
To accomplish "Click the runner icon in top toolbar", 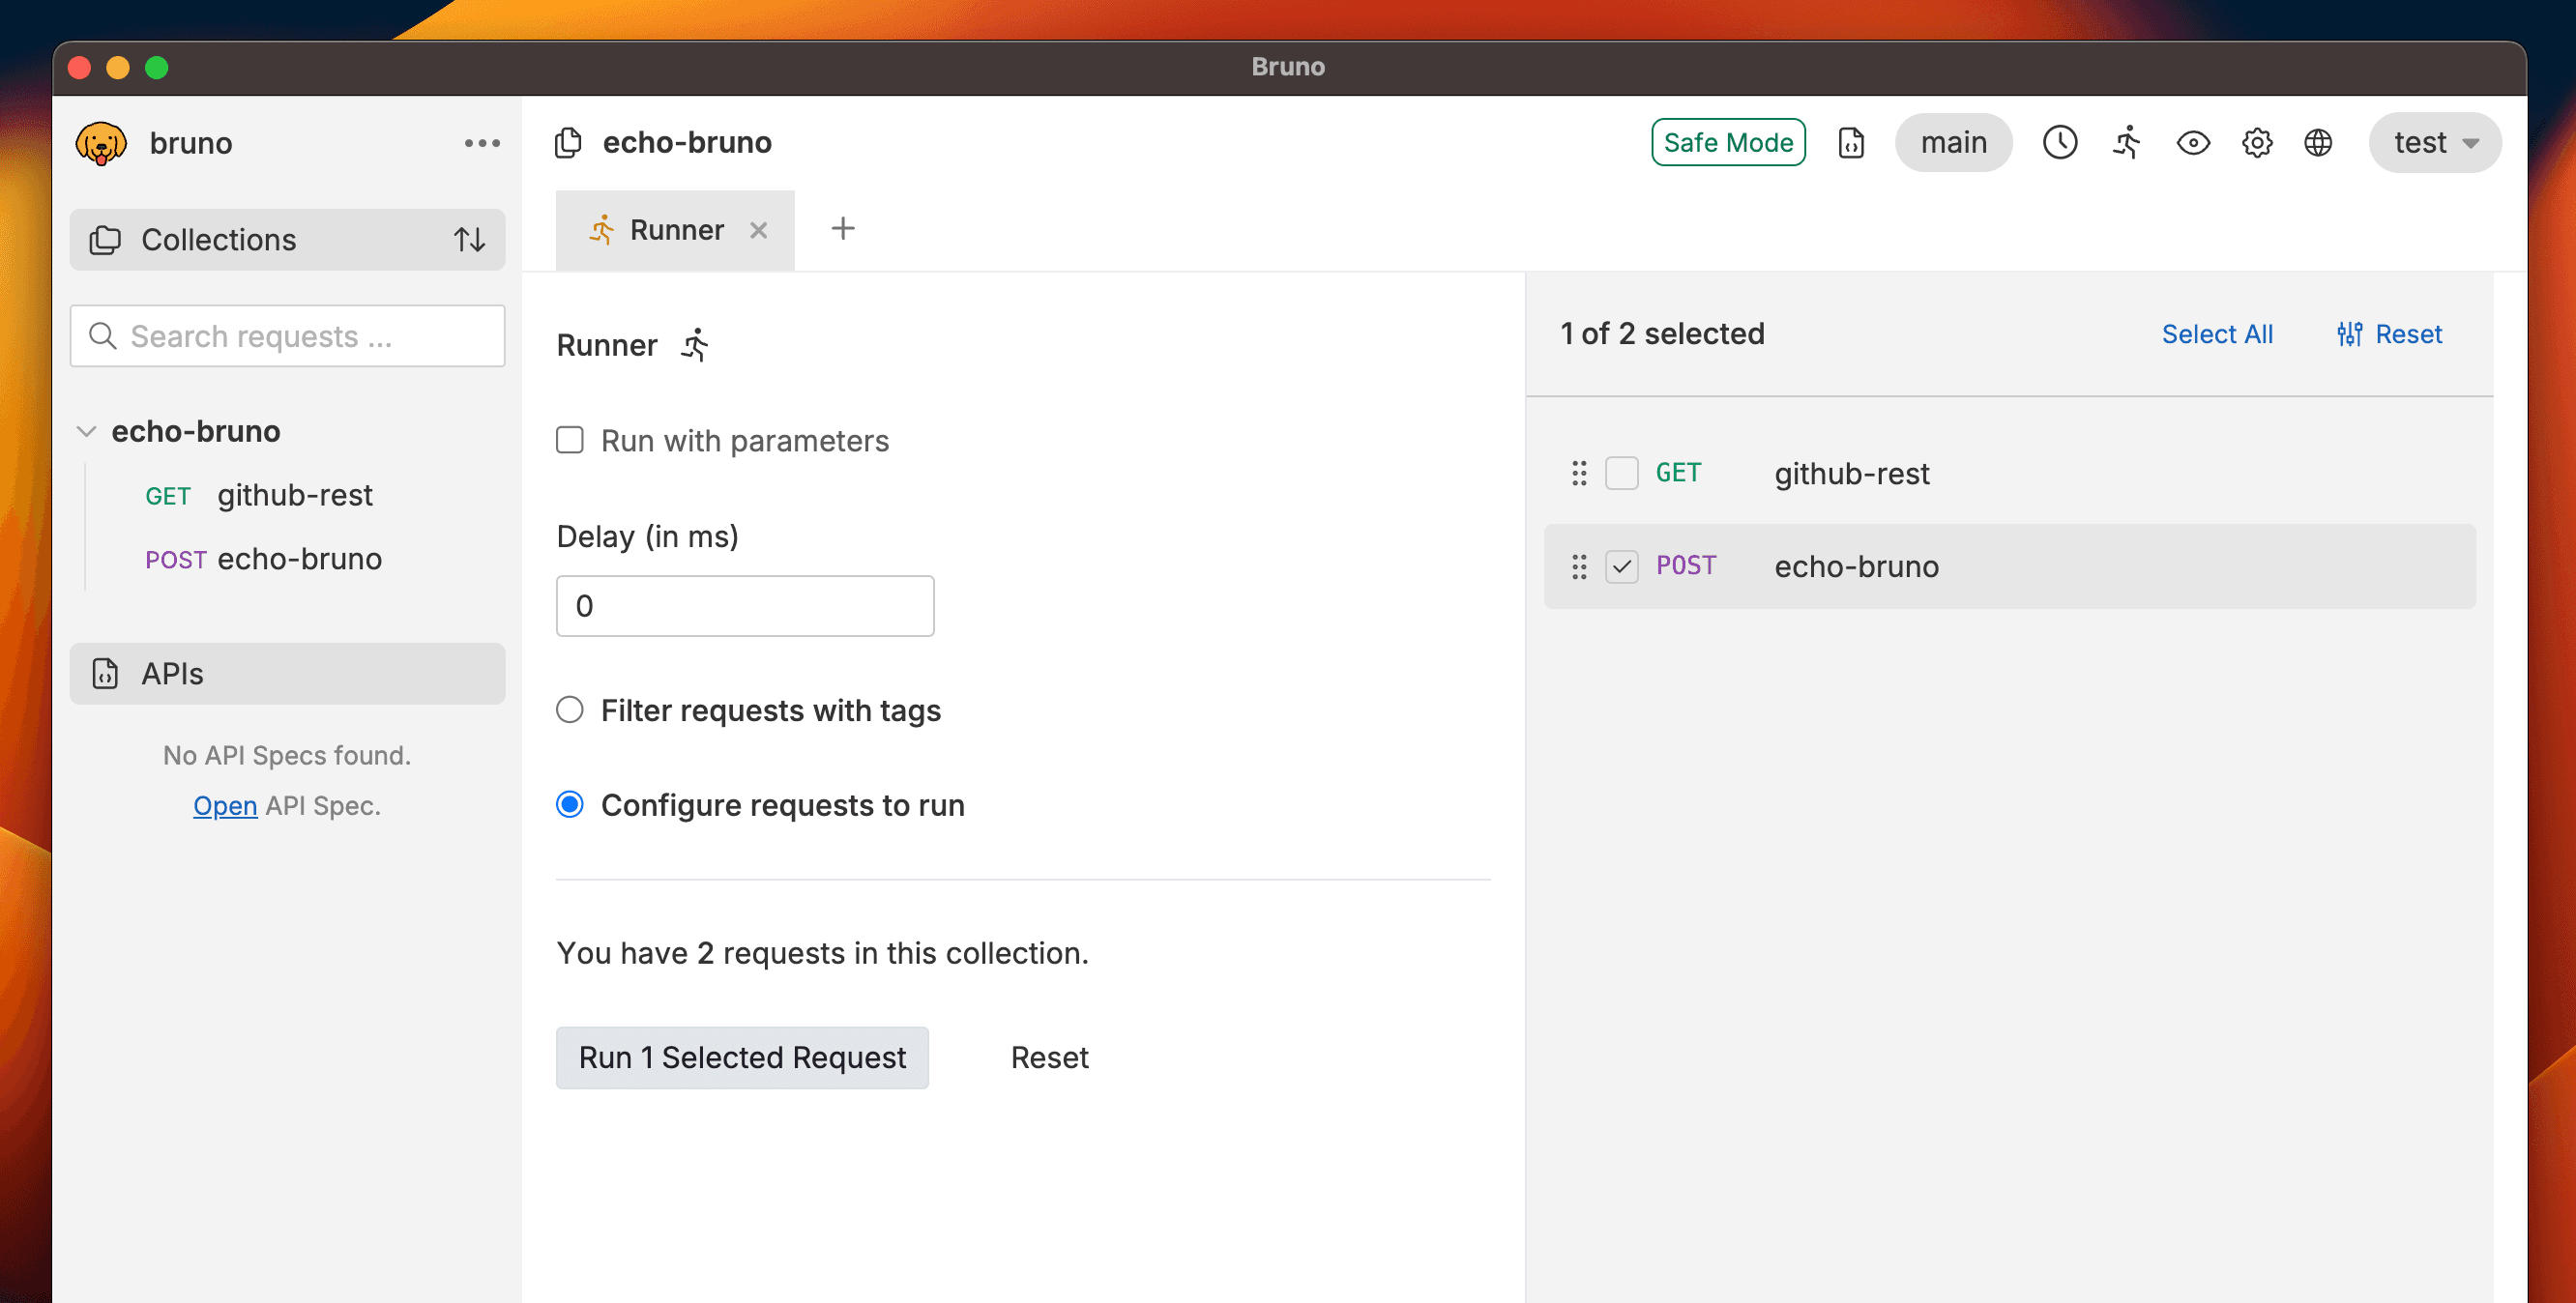I will point(2126,143).
